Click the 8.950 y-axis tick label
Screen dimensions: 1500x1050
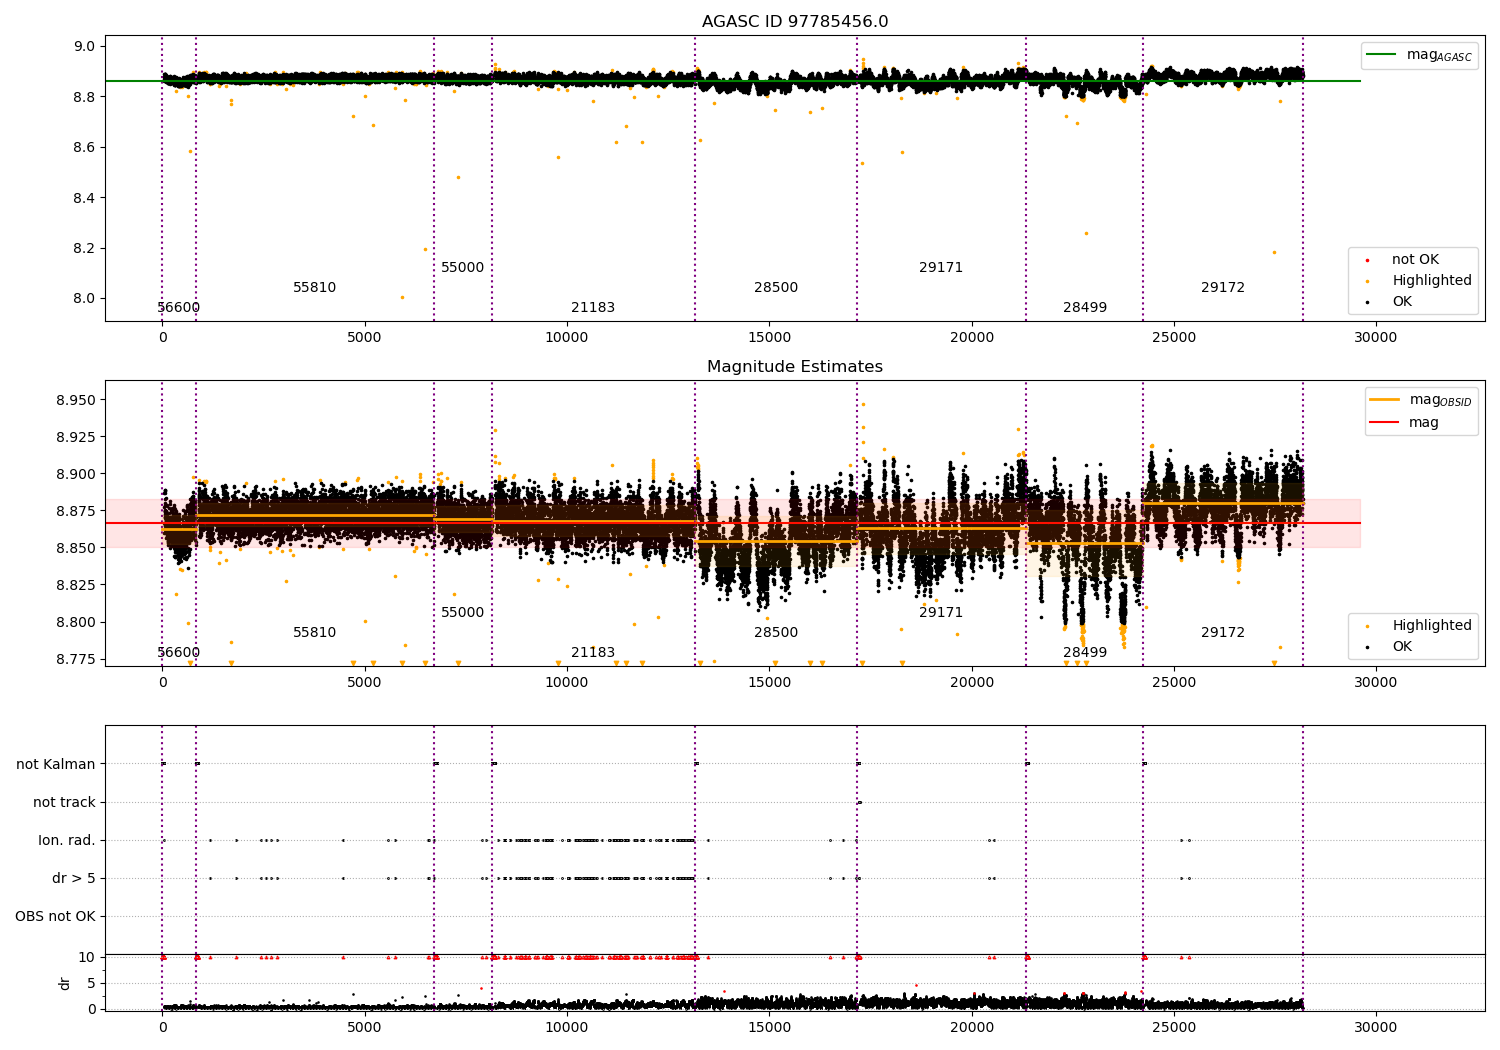76,401
